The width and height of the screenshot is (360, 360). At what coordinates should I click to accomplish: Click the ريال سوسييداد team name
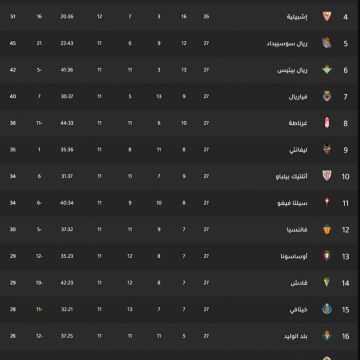pyautogui.click(x=287, y=43)
